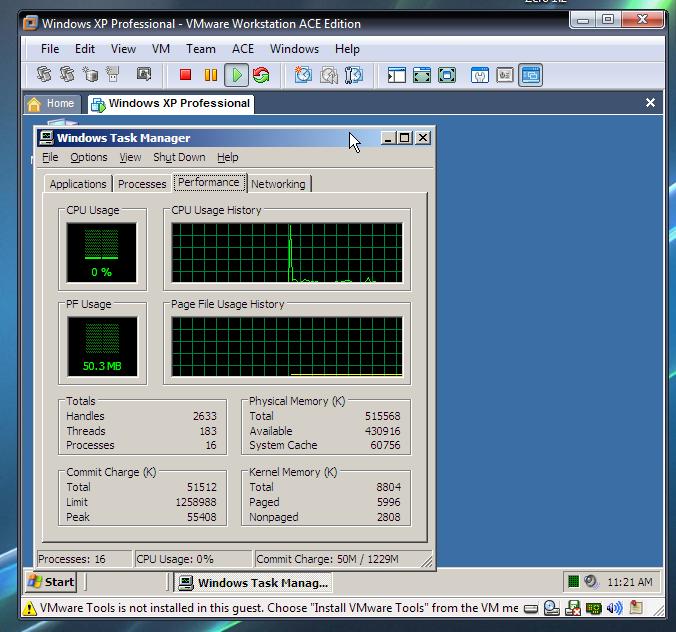The image size is (676, 632).
Task: Open the ACE menu
Action: coord(243,49)
